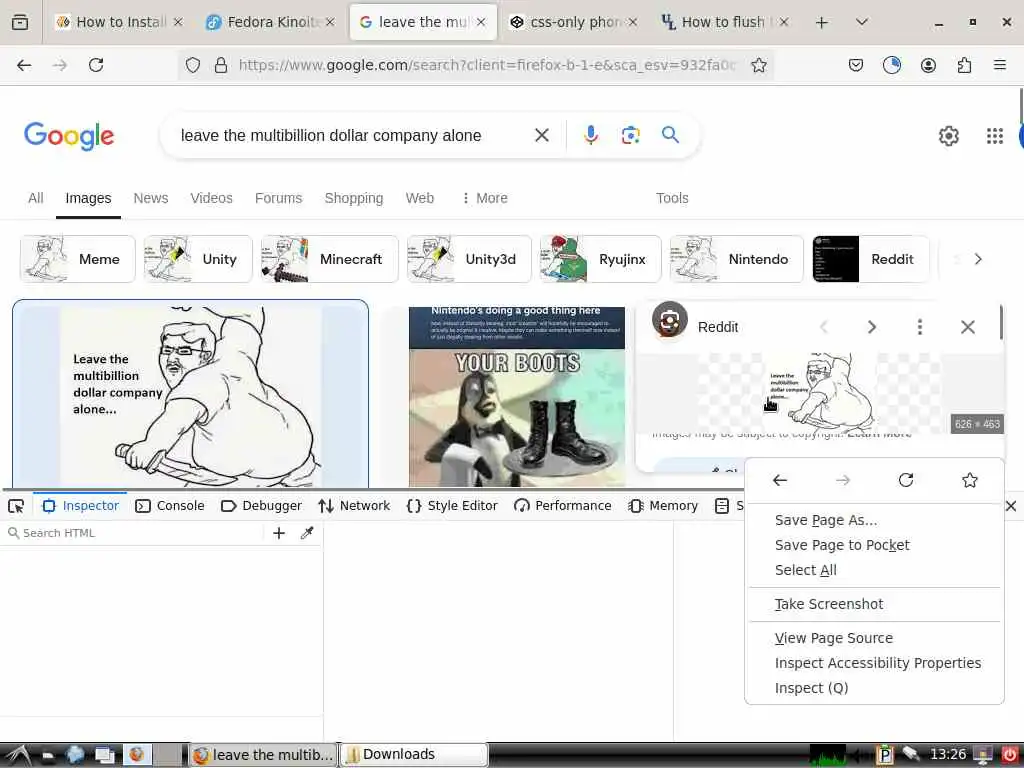Switch to the Web results tab
This screenshot has height=768, width=1024.
(x=419, y=198)
